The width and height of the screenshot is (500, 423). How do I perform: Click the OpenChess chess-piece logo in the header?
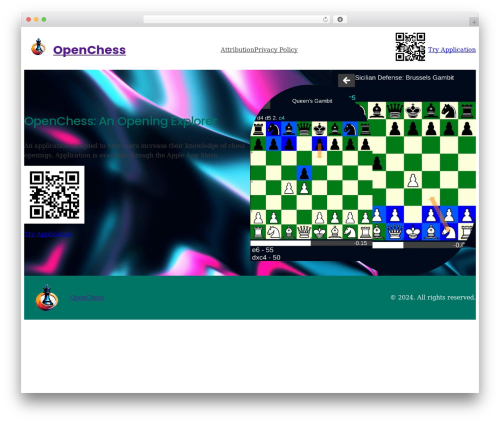pos(38,47)
